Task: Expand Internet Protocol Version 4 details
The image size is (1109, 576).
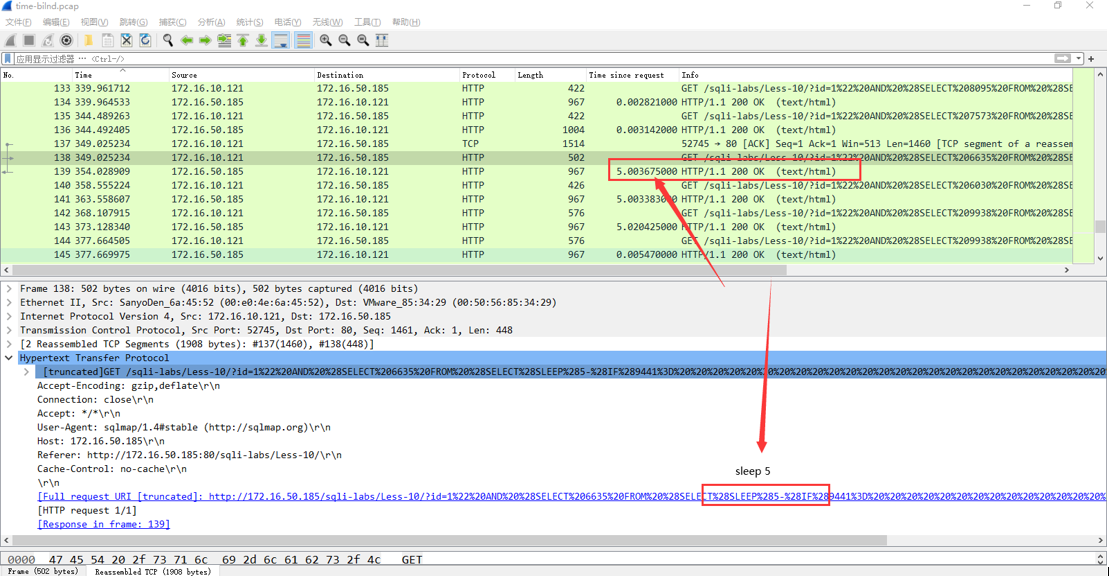Action: (9, 316)
